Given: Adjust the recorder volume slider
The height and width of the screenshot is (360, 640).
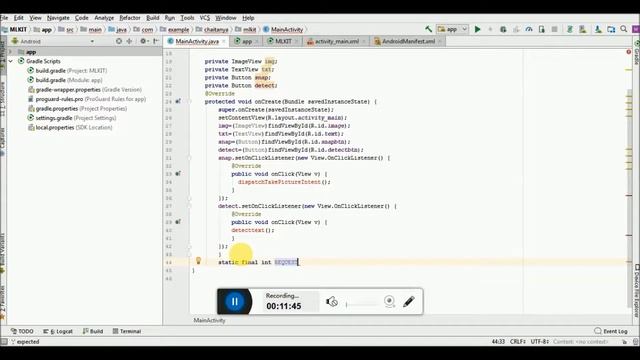Looking at the screenshot, I should [362, 304].
